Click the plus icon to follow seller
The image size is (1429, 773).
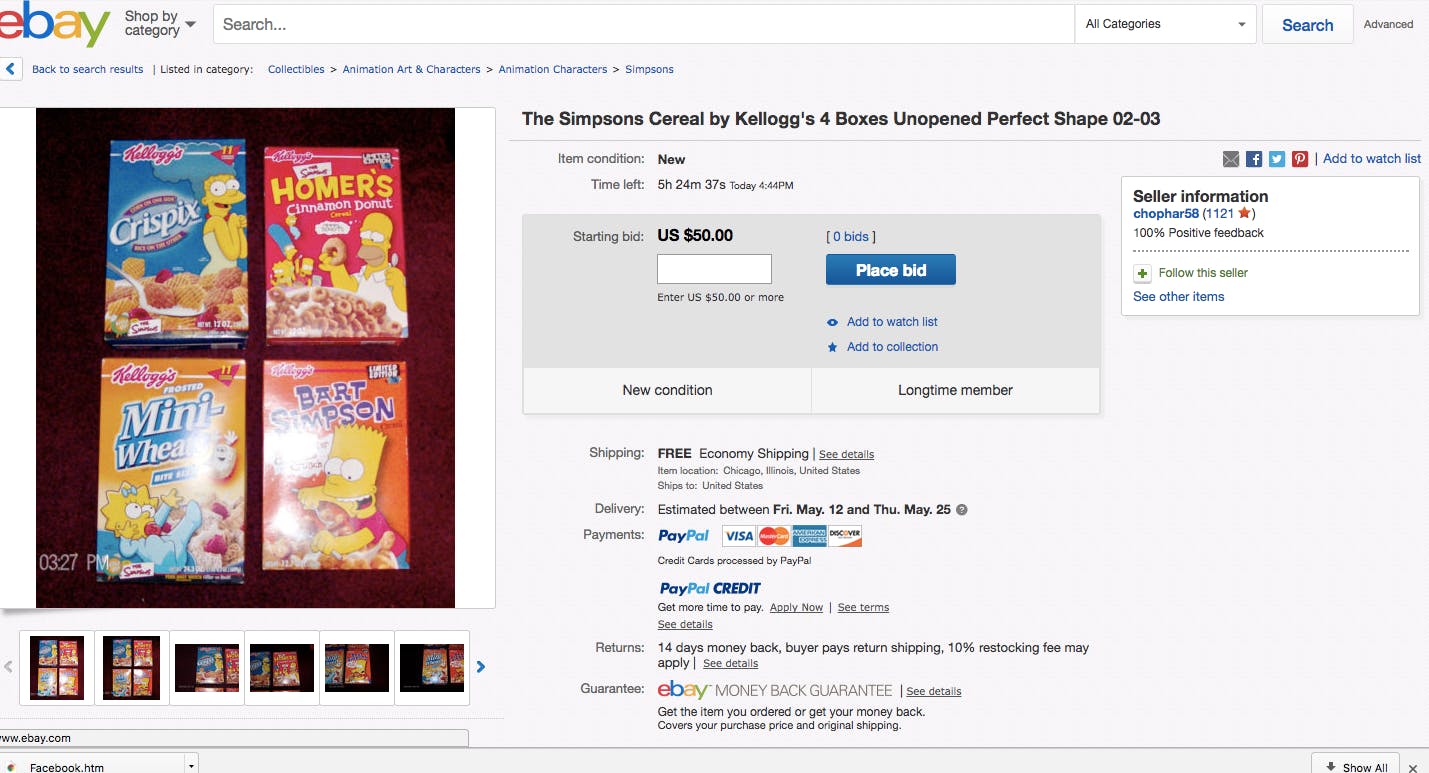[1142, 273]
